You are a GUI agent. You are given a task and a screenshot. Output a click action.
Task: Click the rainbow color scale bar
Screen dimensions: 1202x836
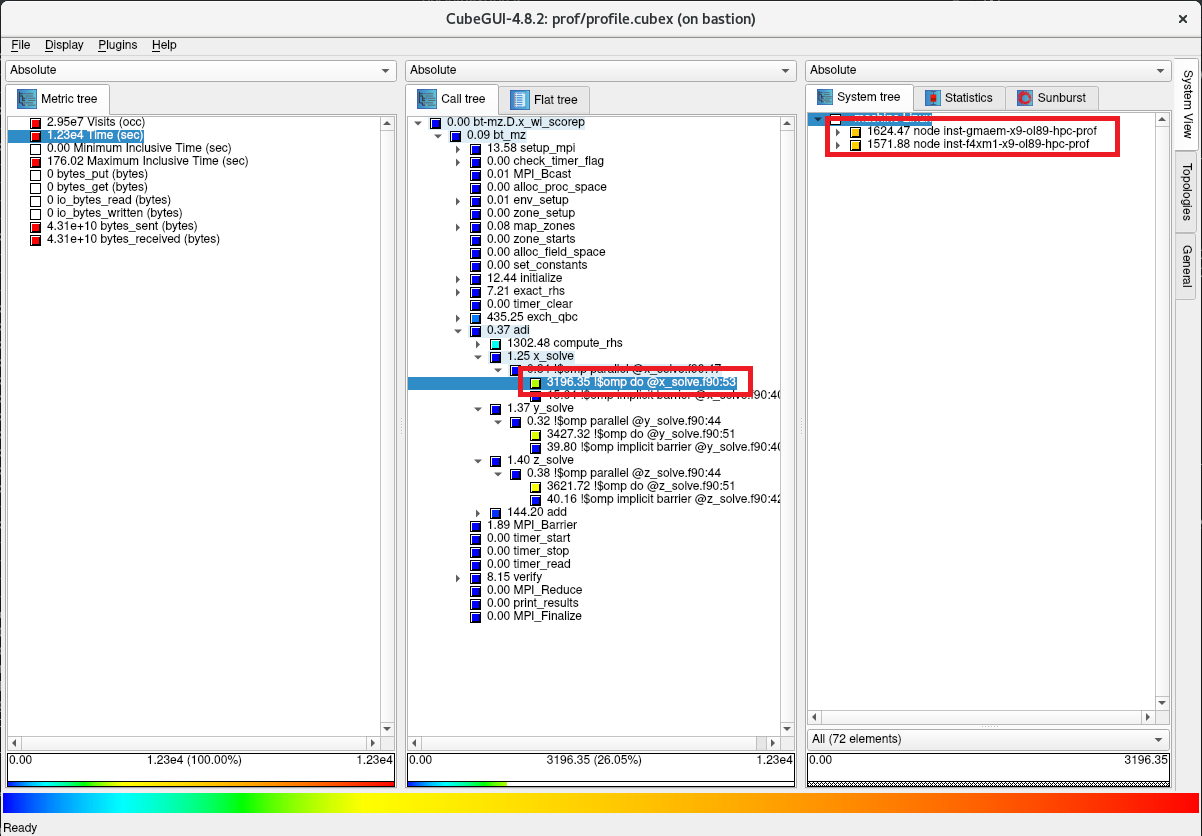click(600, 803)
